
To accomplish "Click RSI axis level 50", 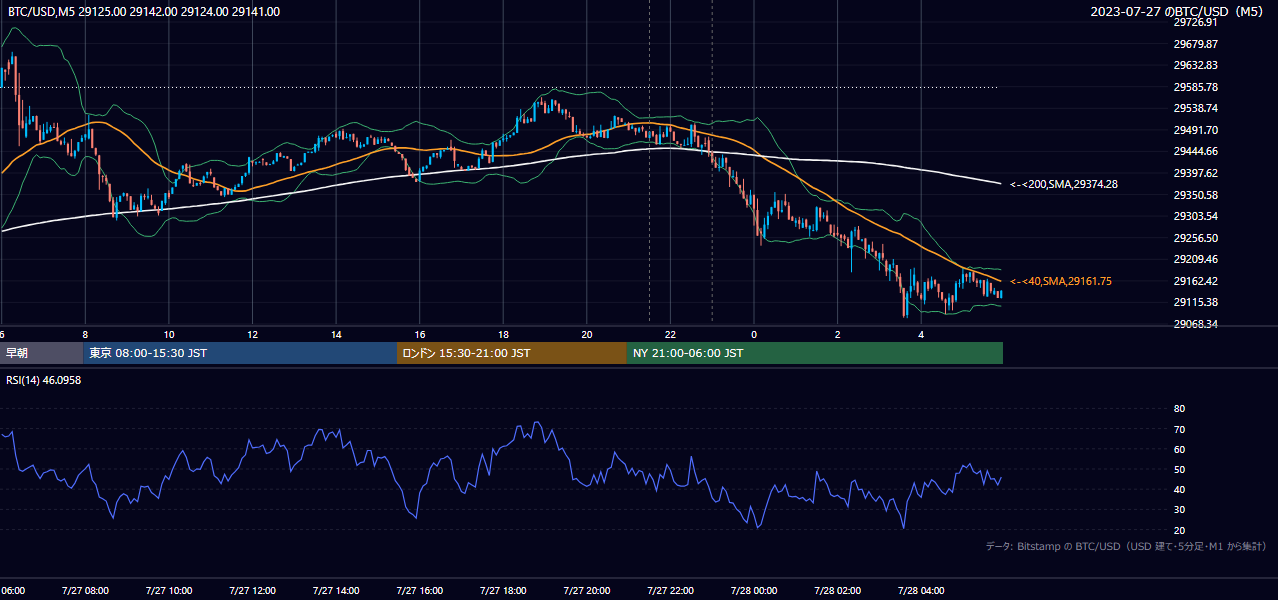I will click(x=1179, y=469).
